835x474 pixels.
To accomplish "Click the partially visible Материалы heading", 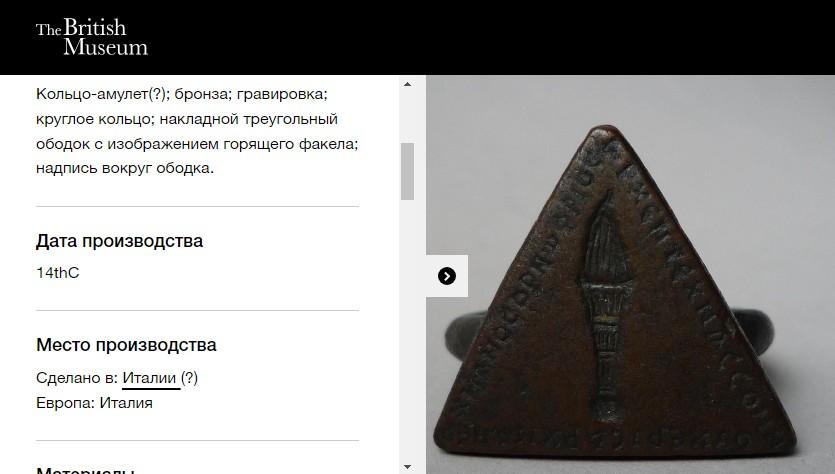I will [x=85, y=470].
